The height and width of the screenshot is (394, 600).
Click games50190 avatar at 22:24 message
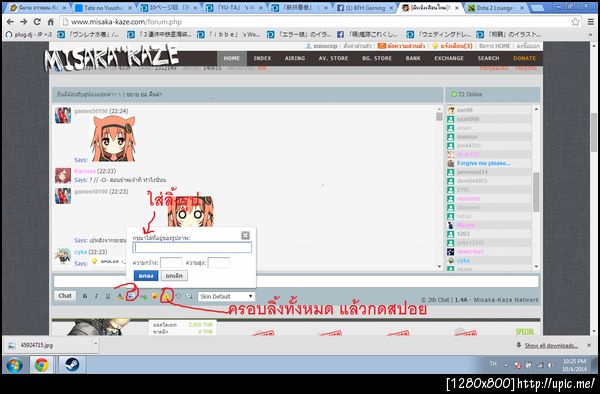point(63,115)
